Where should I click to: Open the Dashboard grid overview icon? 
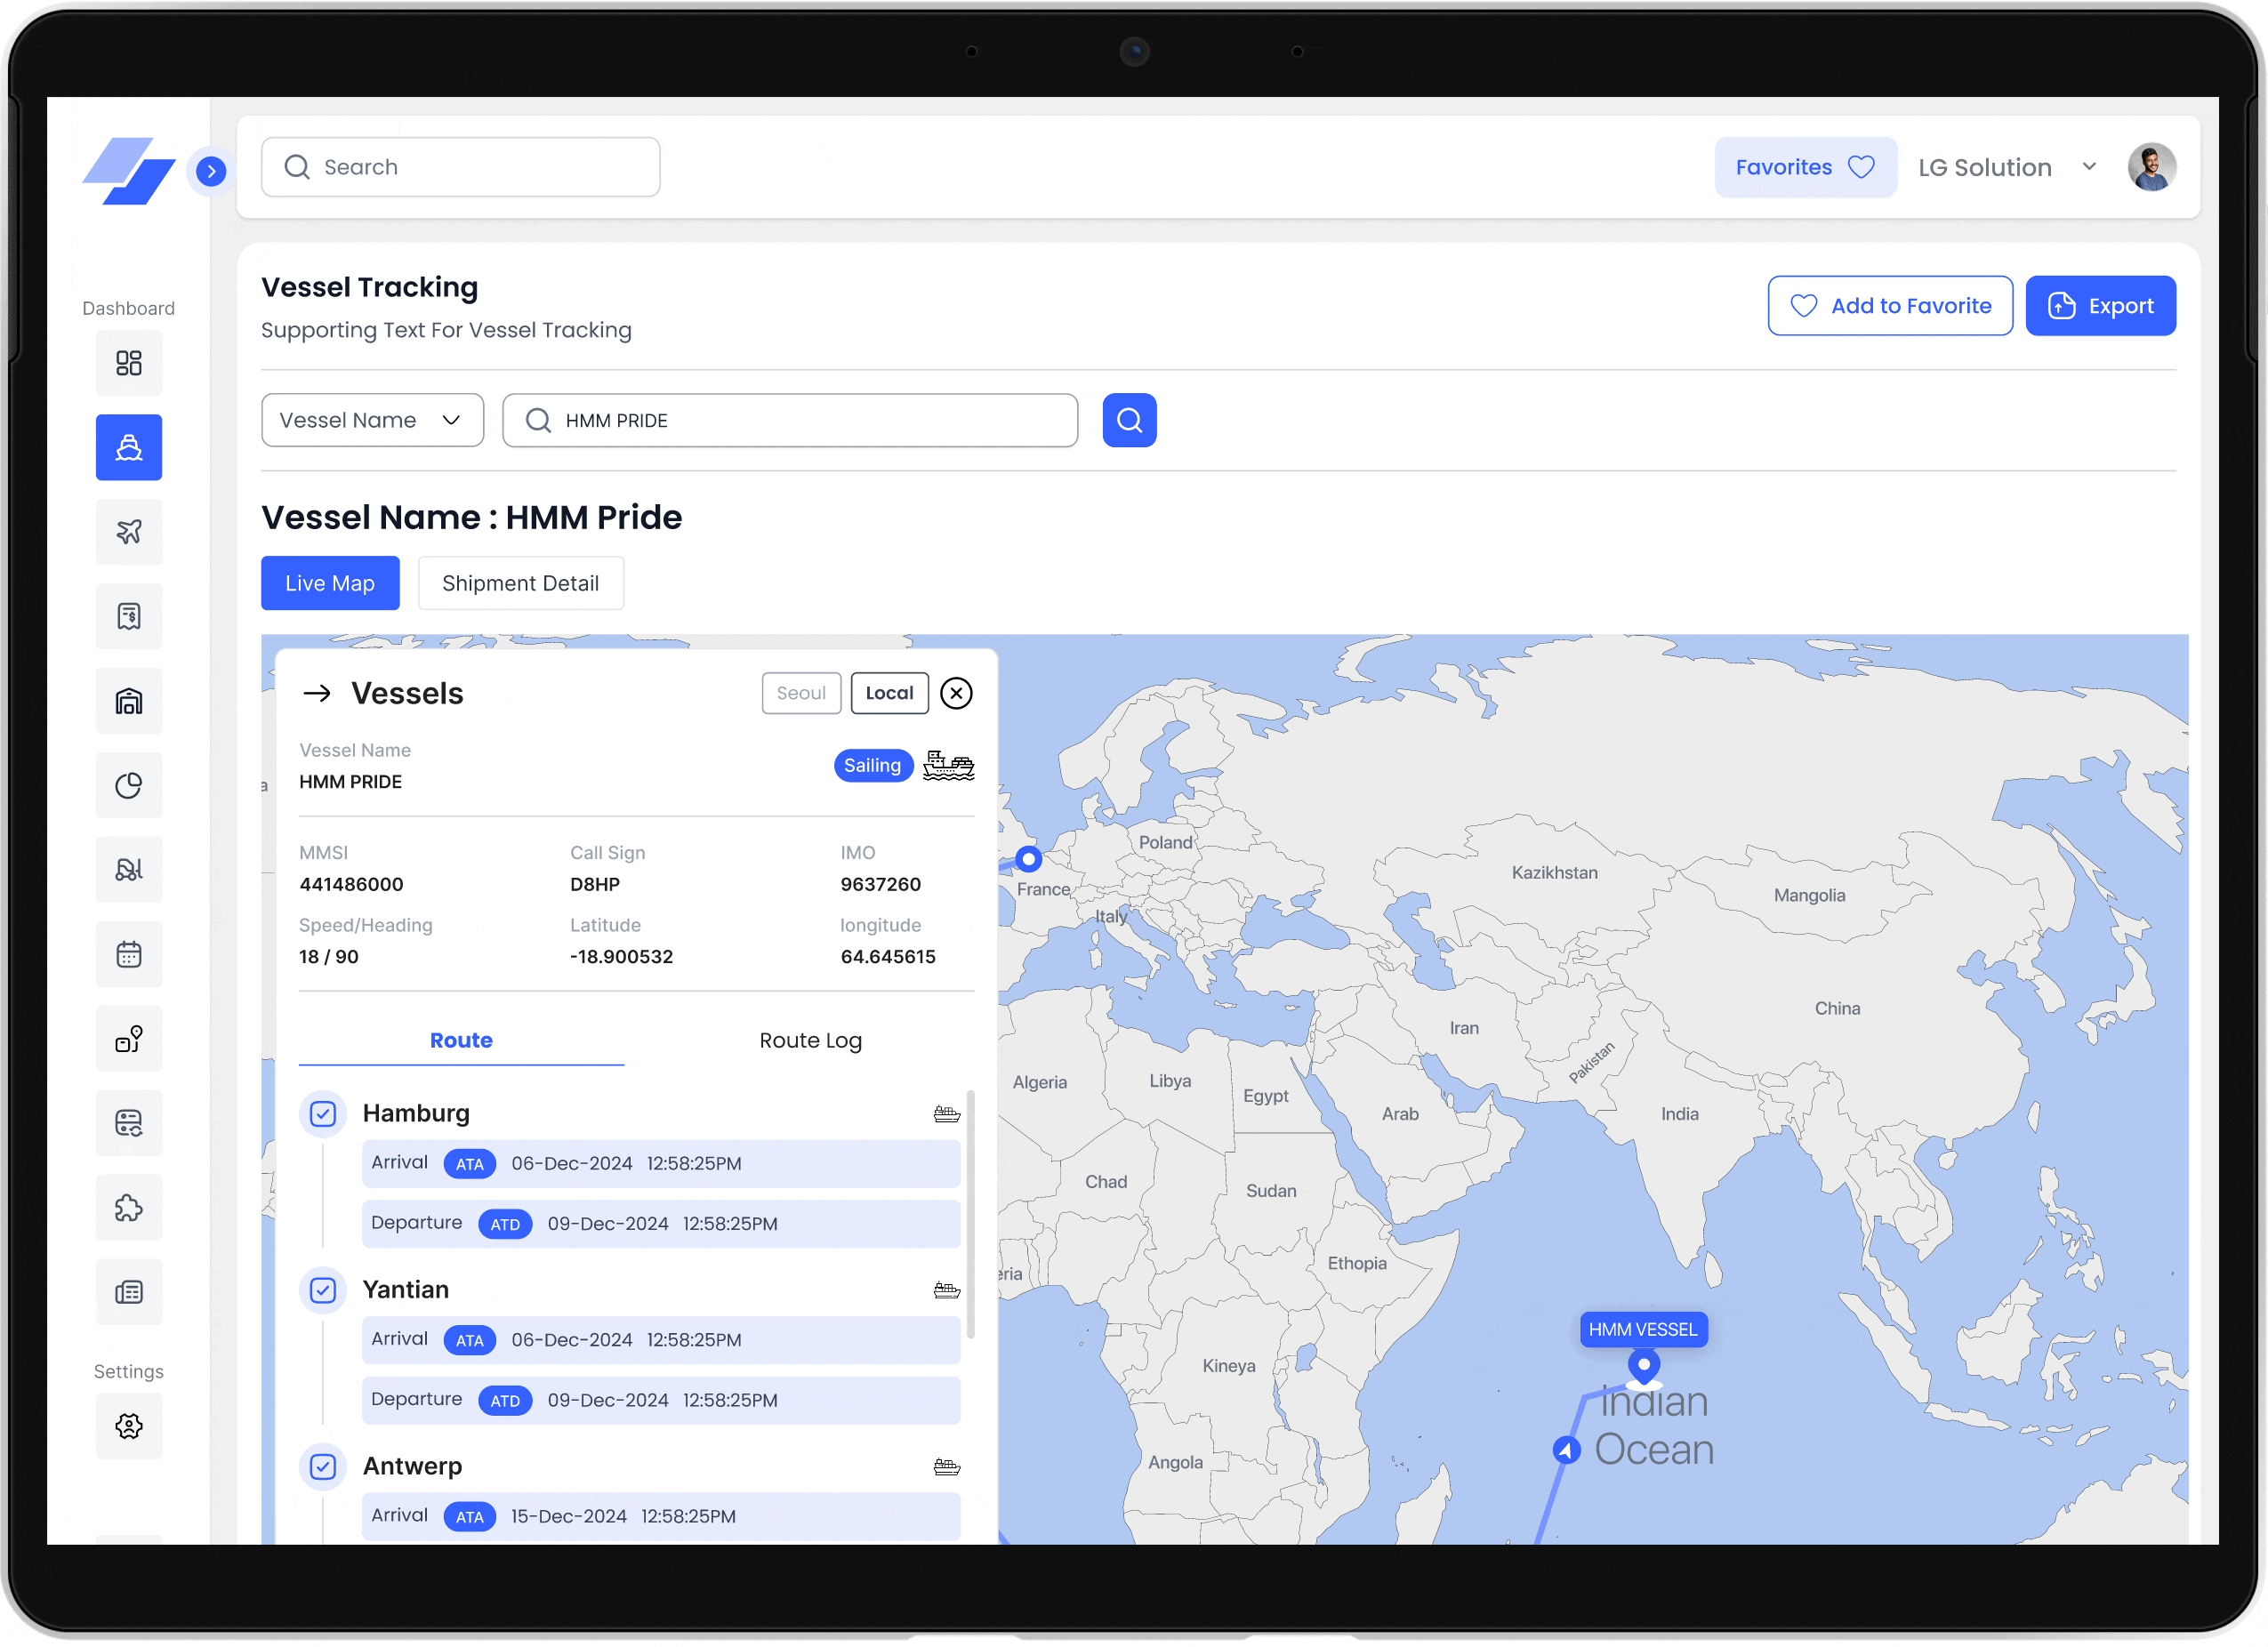tap(129, 362)
